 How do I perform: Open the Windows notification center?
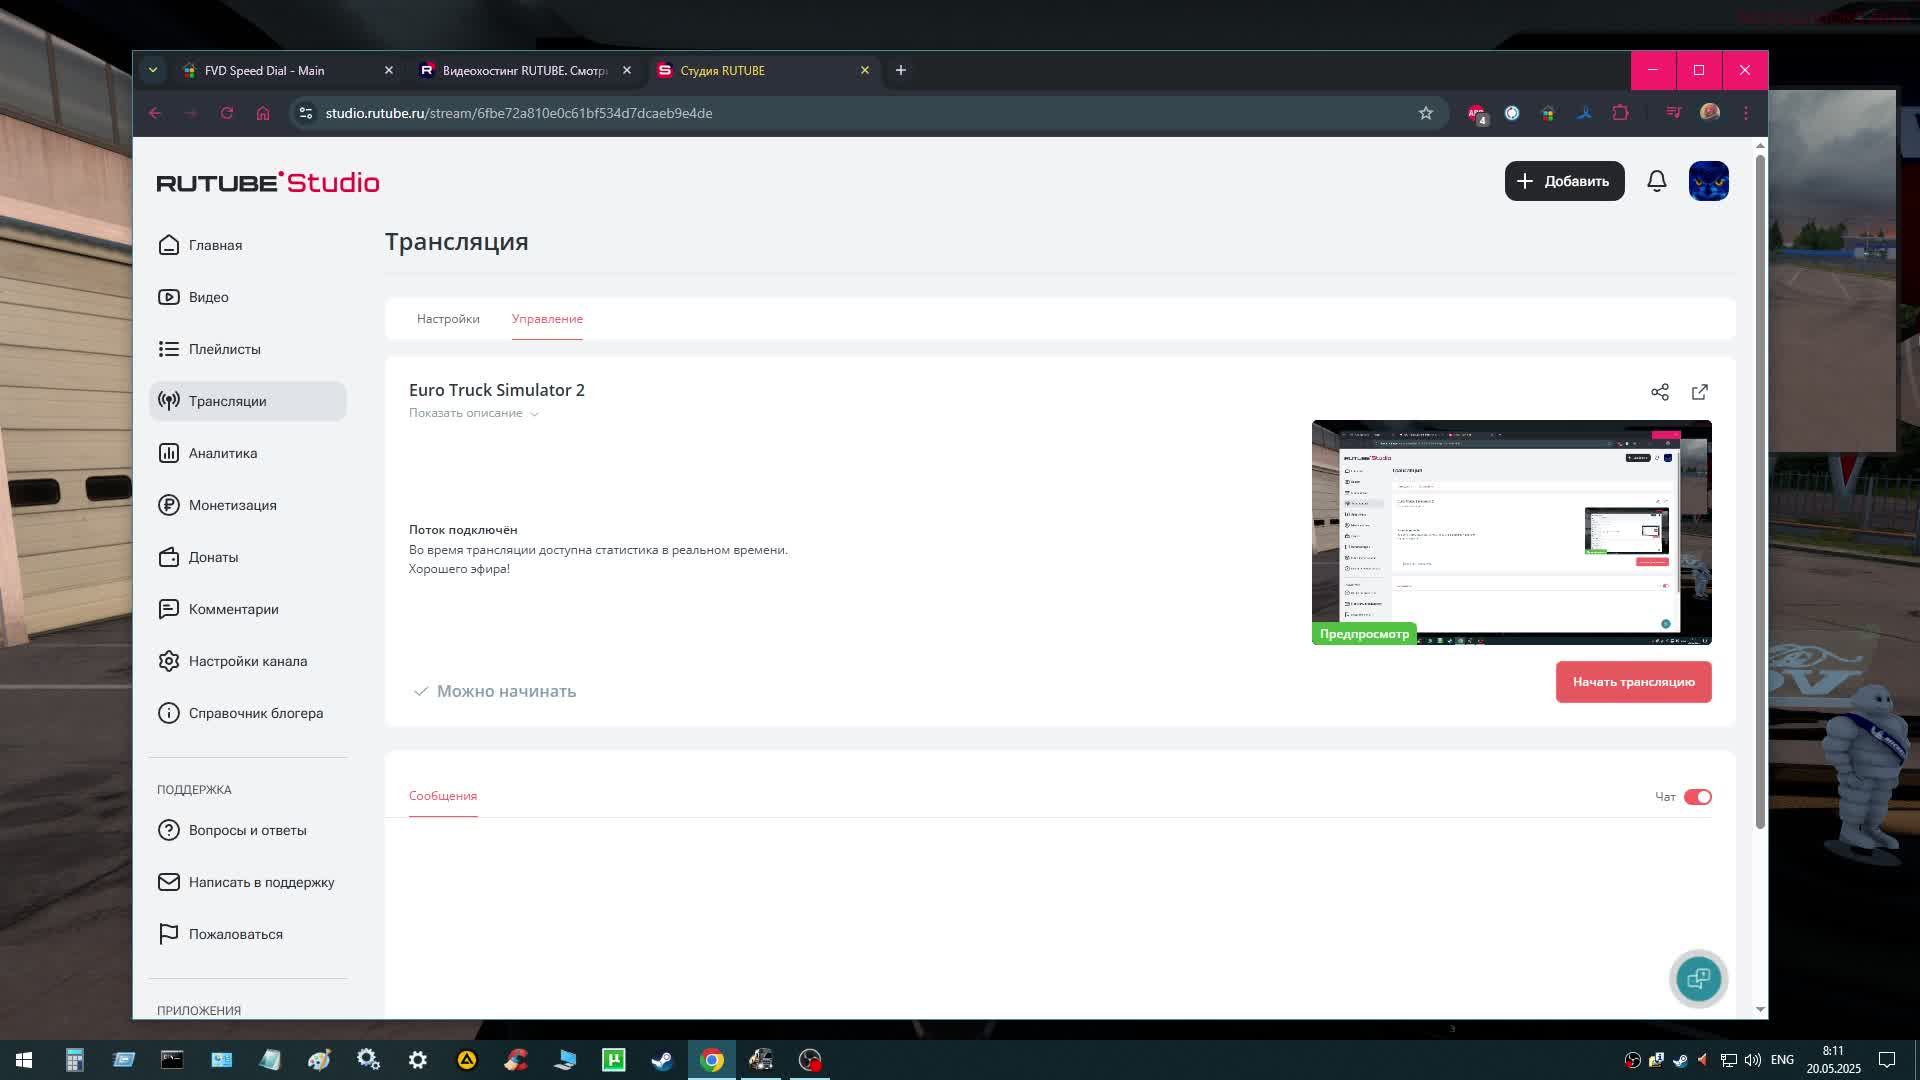(x=1887, y=1060)
